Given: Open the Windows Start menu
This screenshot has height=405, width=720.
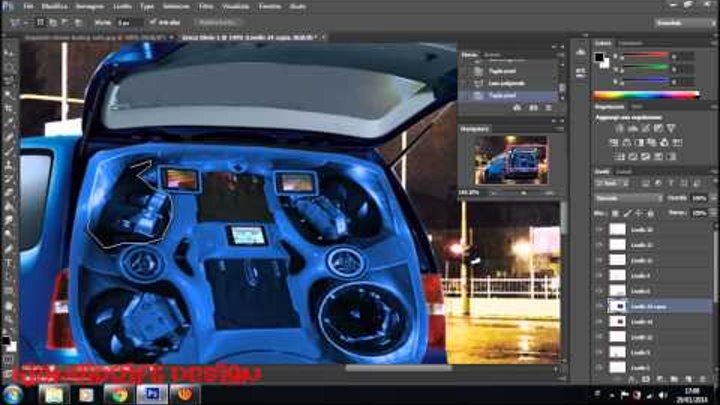Looking at the screenshot, I should 12,394.
